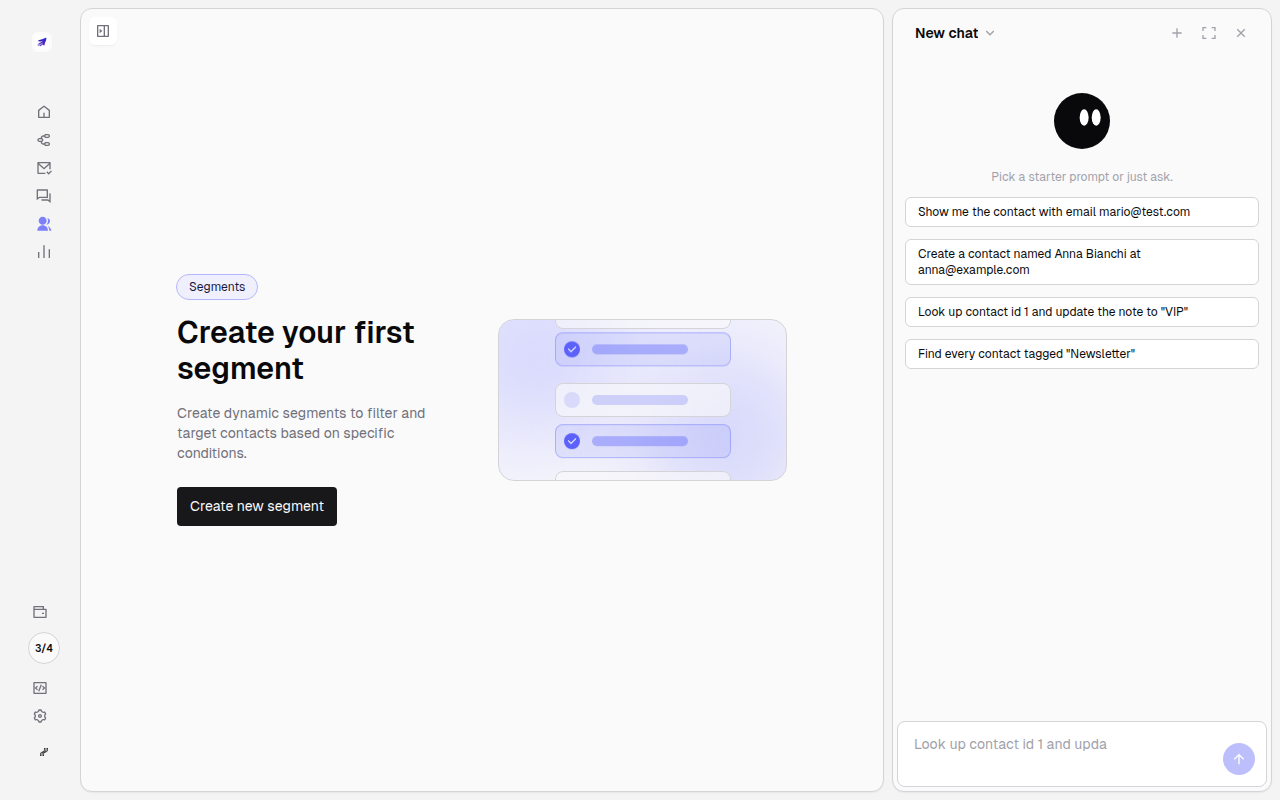Choose the update note to VIP prompt

1082,312
